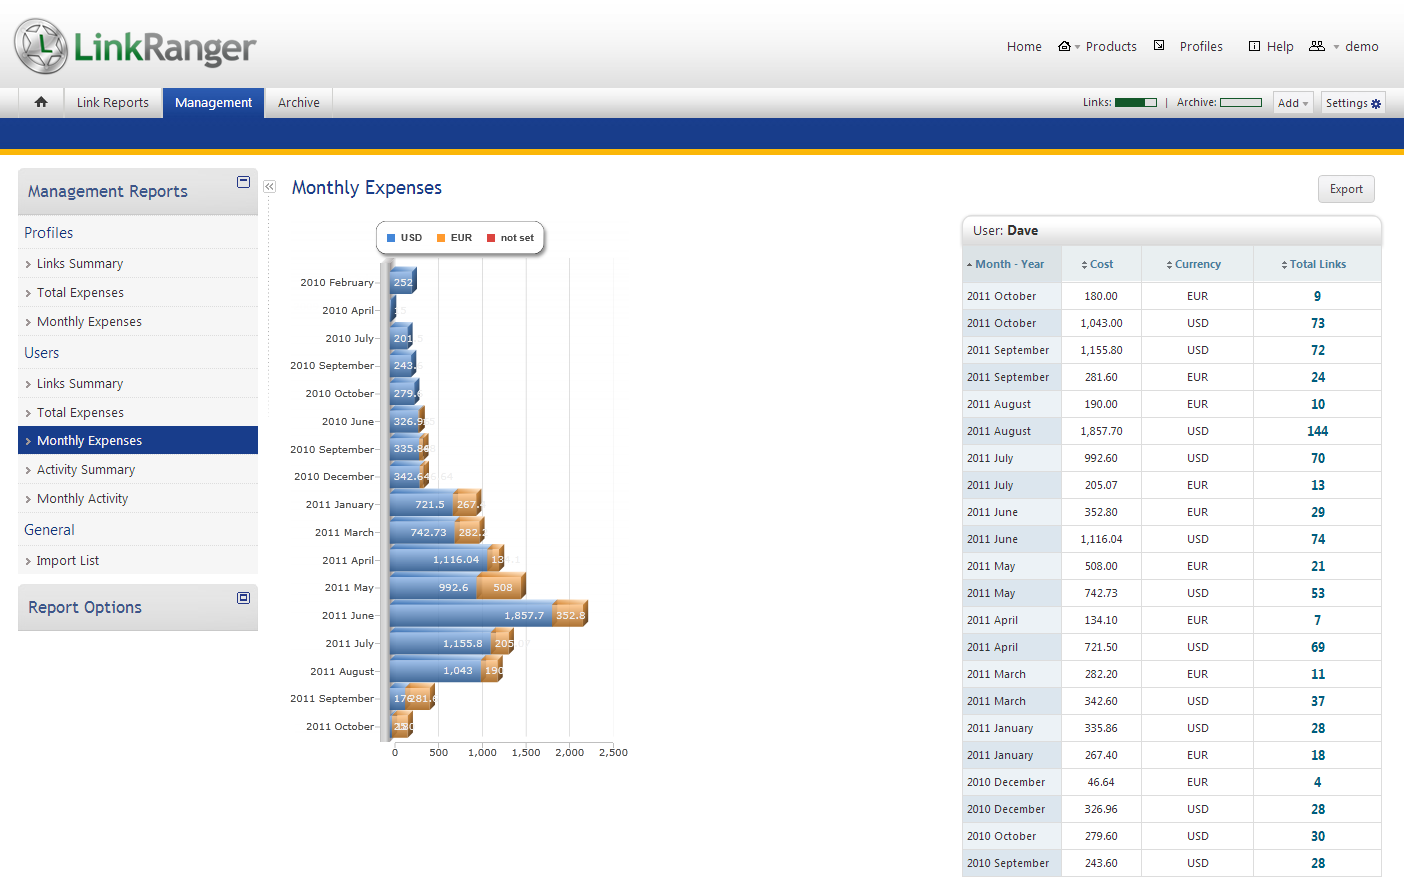Open the Add dropdown menu

click(1292, 103)
